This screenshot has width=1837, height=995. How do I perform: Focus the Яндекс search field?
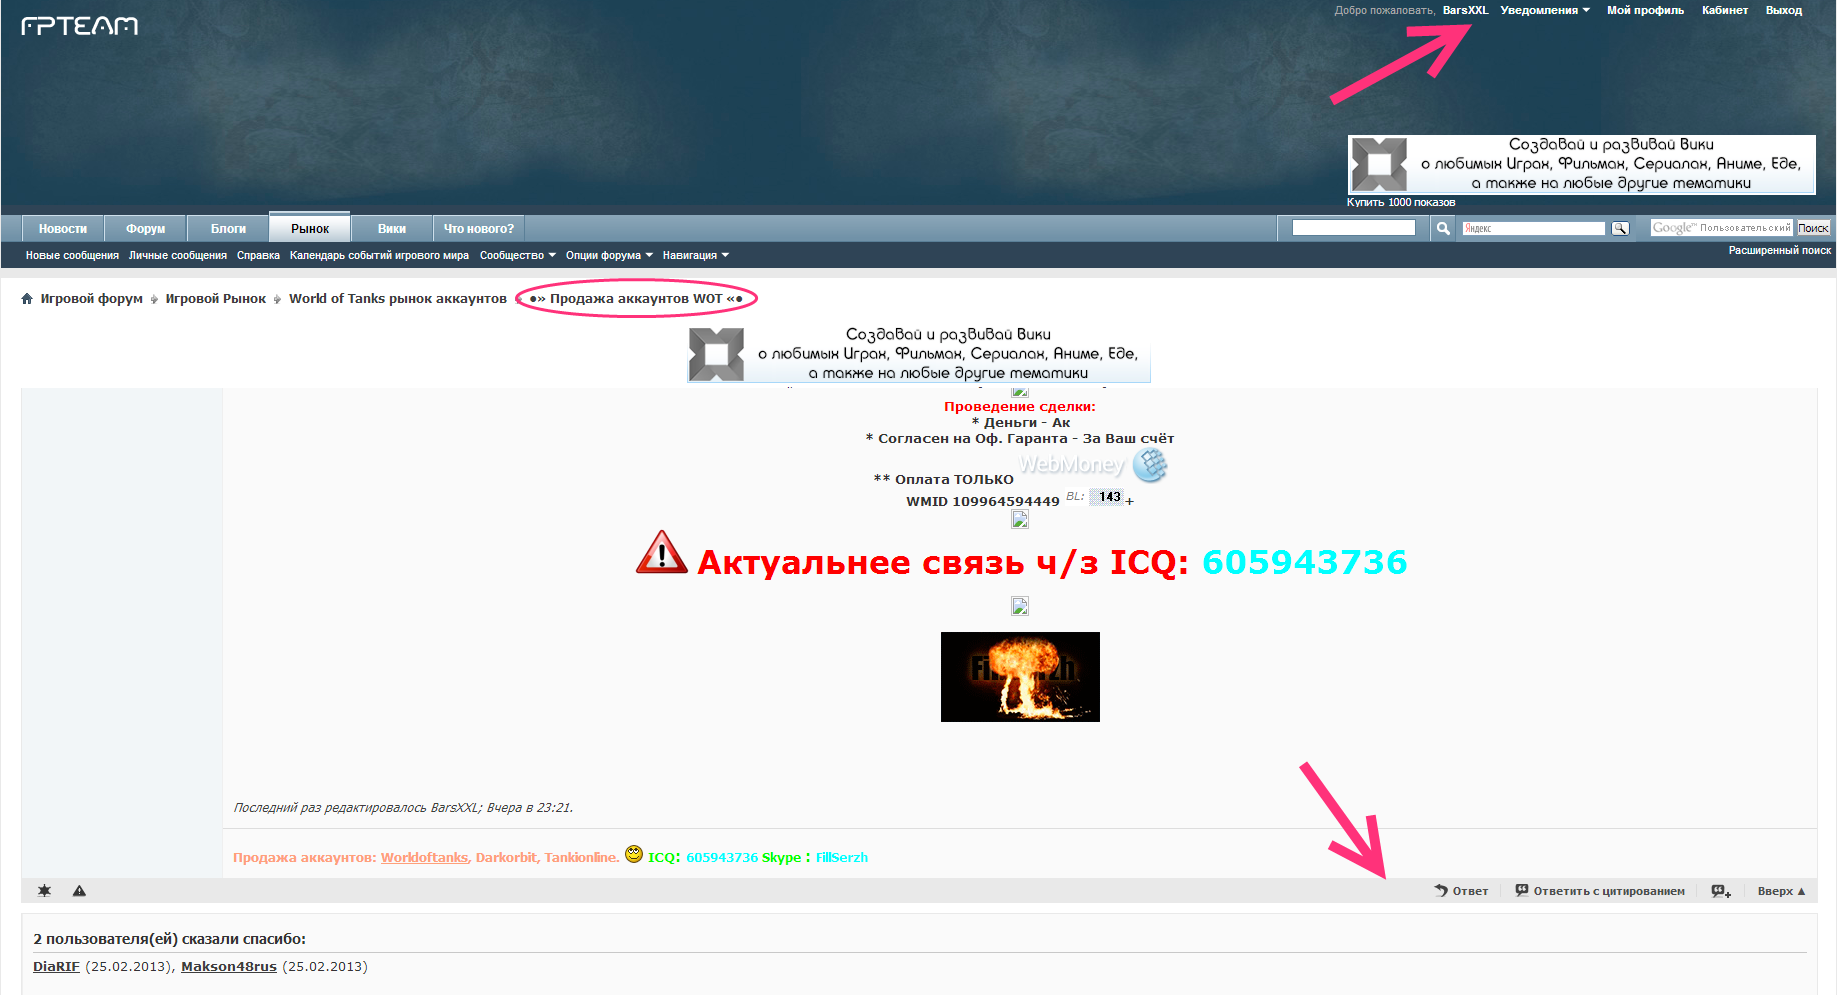click(x=1534, y=229)
